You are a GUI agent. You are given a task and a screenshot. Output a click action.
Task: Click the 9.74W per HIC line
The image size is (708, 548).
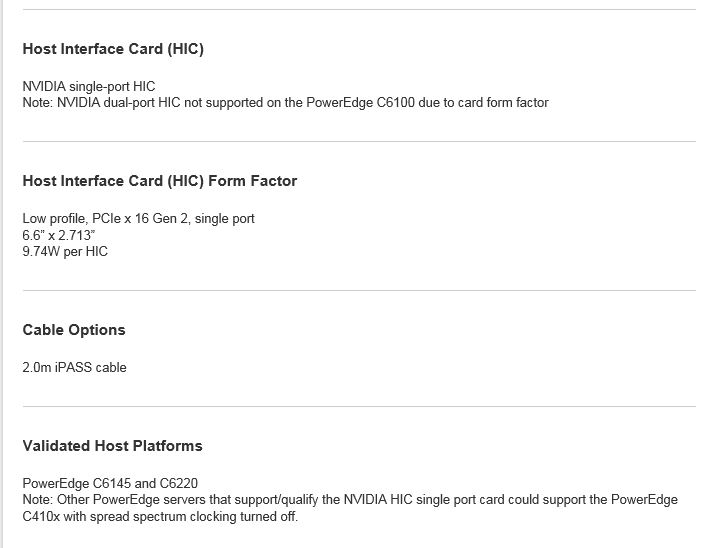click(x=65, y=251)
